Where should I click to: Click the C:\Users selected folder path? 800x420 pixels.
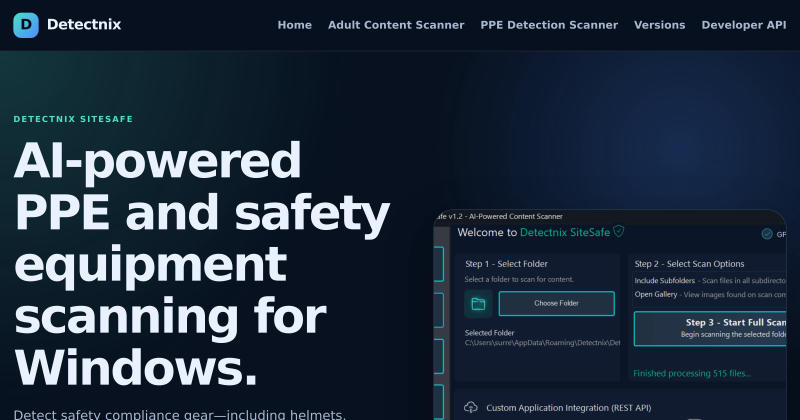click(x=542, y=343)
